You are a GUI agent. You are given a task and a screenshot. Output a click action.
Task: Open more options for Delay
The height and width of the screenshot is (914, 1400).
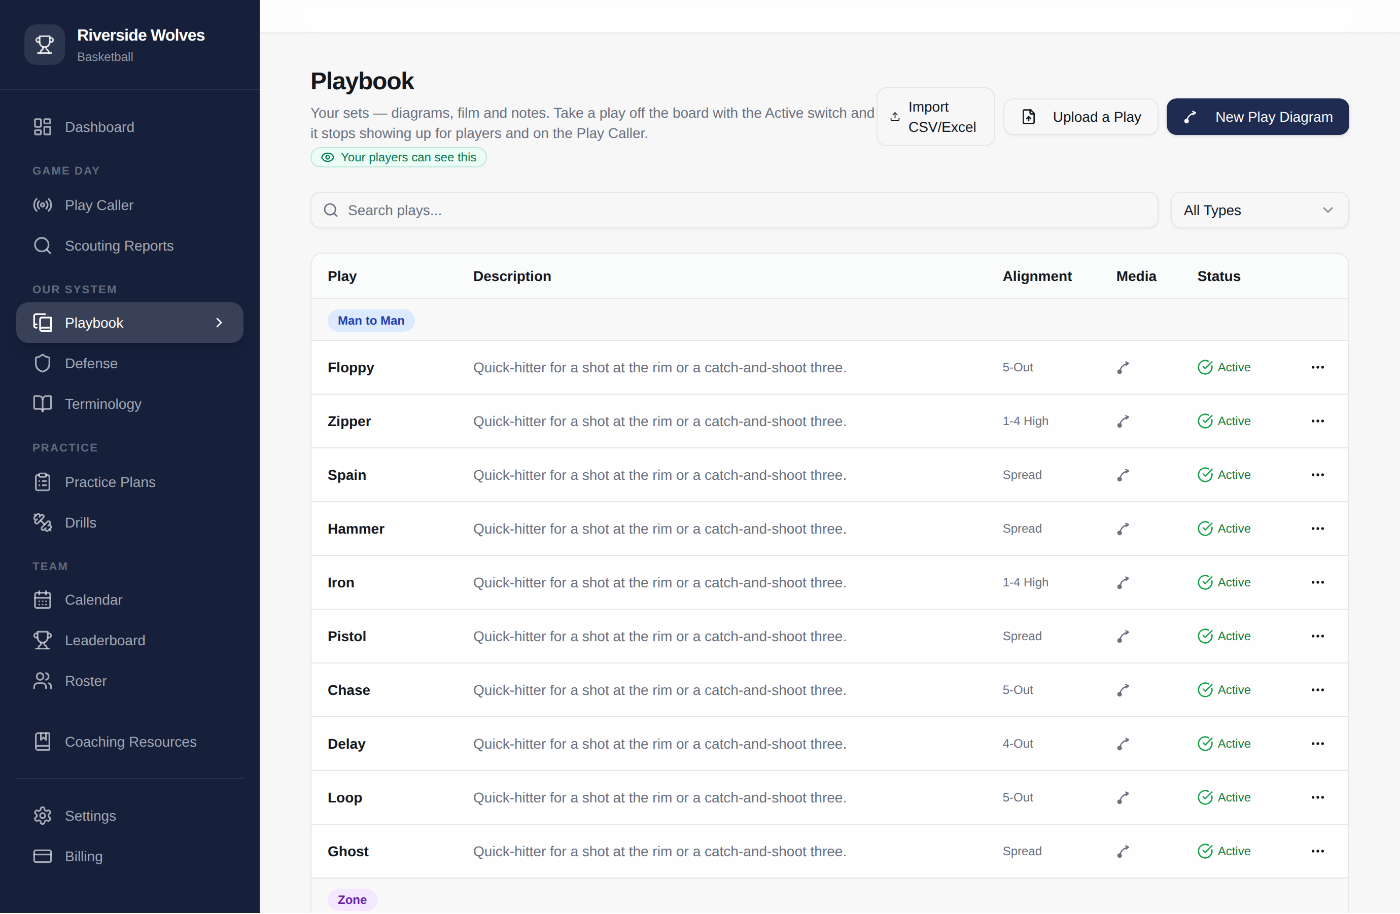1318,744
